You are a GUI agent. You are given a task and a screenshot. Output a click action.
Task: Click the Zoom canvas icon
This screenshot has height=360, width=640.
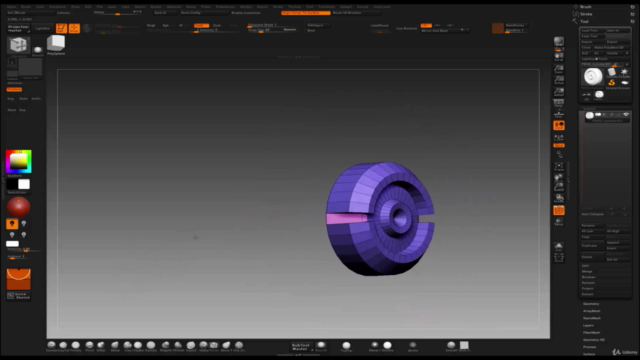pos(559,69)
